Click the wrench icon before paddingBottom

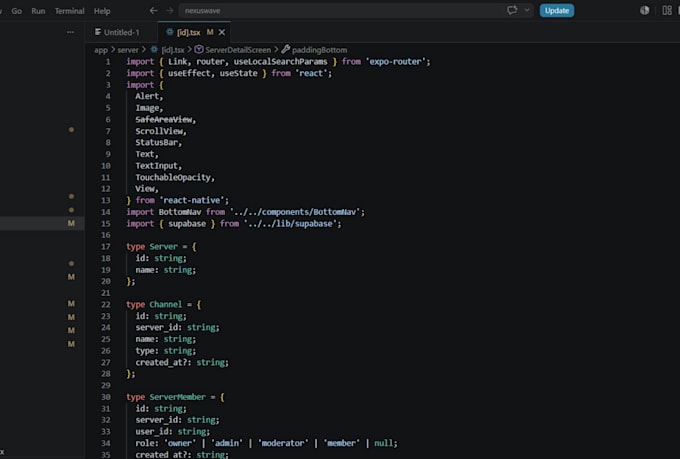tap(286, 49)
